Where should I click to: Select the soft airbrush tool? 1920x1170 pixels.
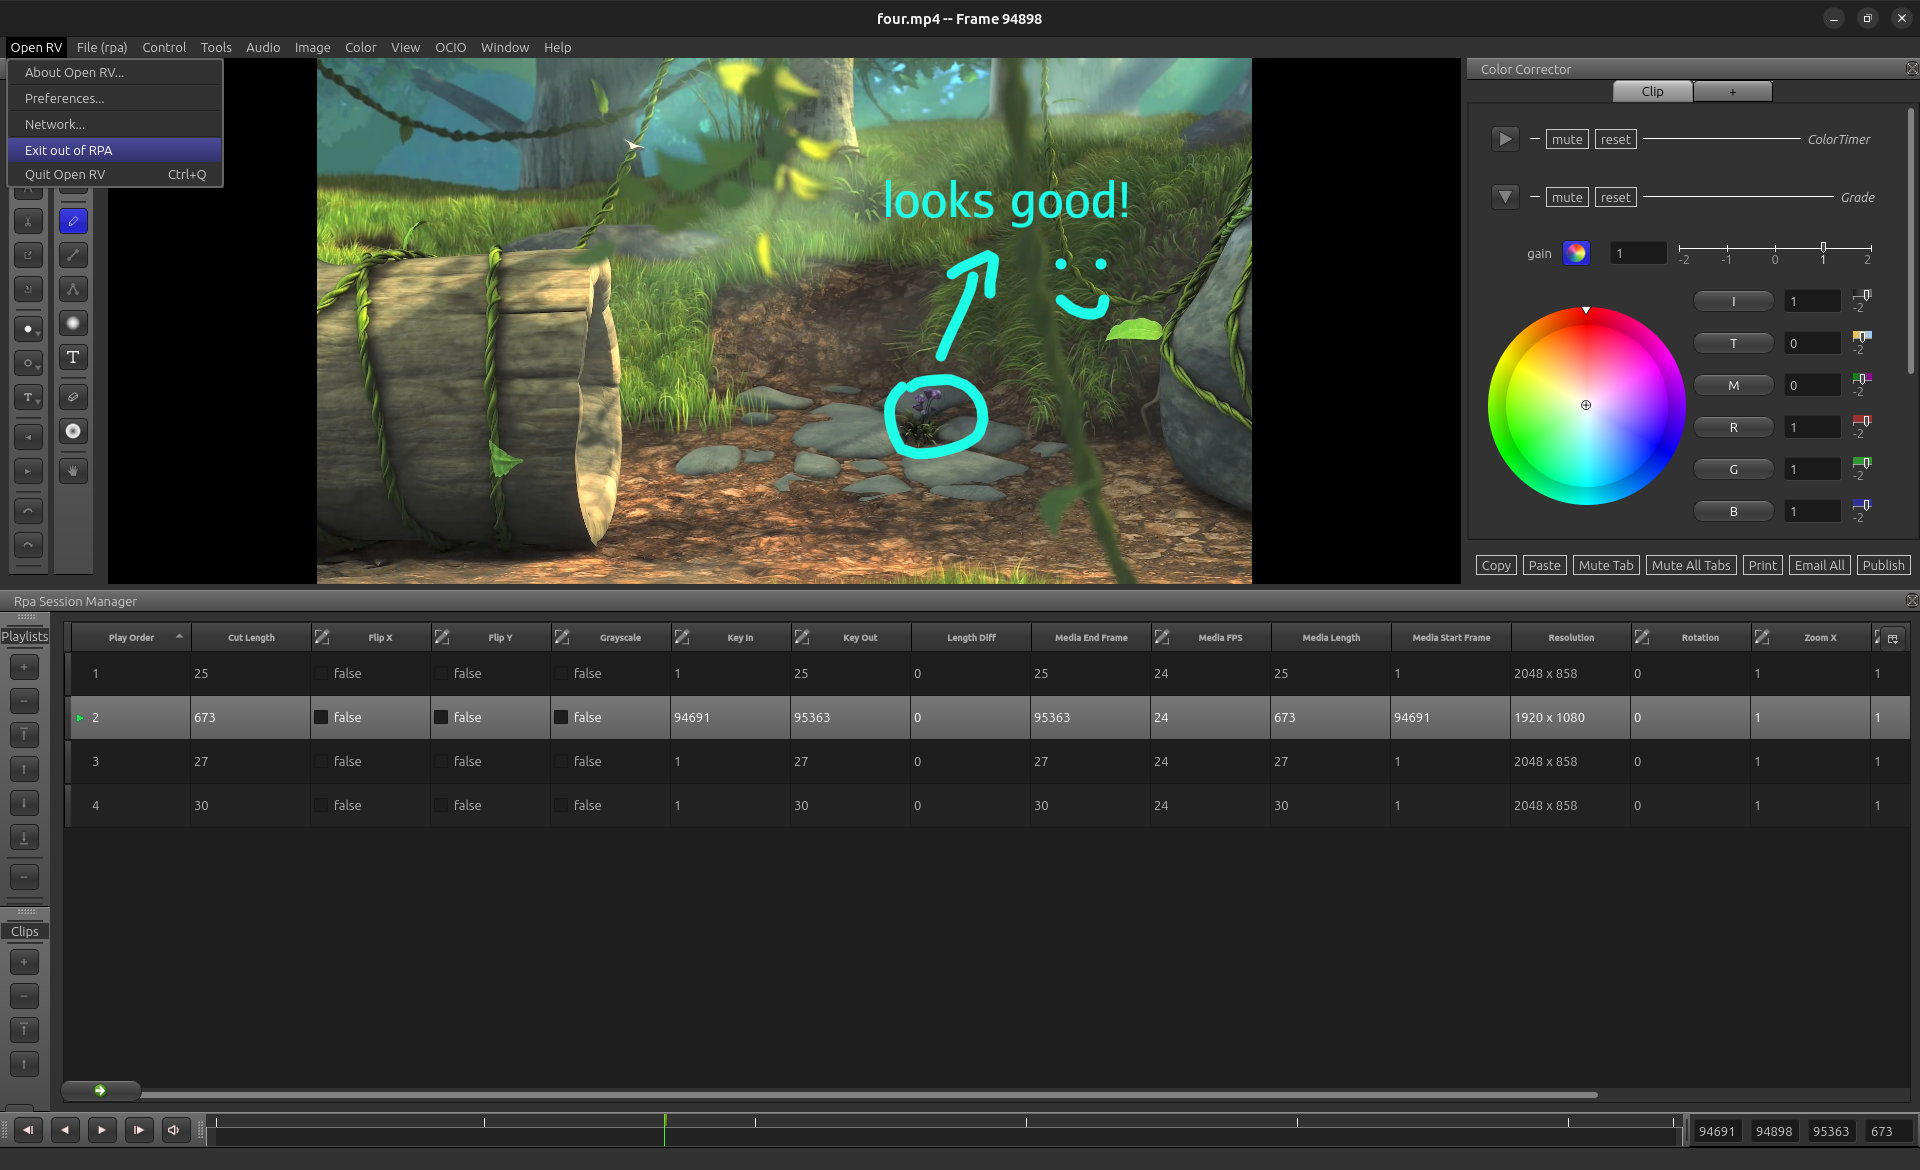click(73, 323)
